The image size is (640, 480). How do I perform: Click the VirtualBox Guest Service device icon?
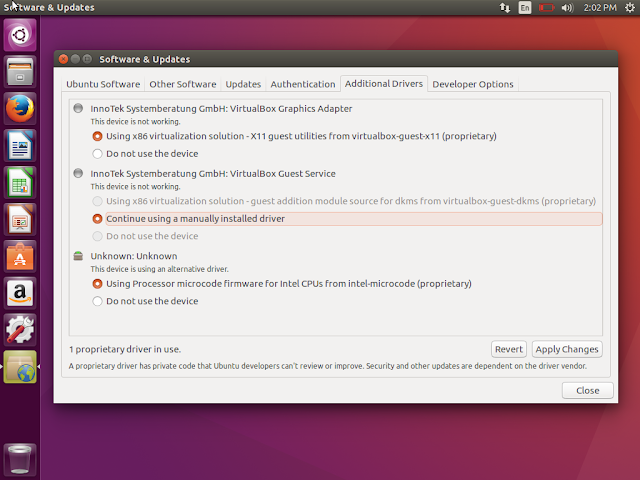78,173
